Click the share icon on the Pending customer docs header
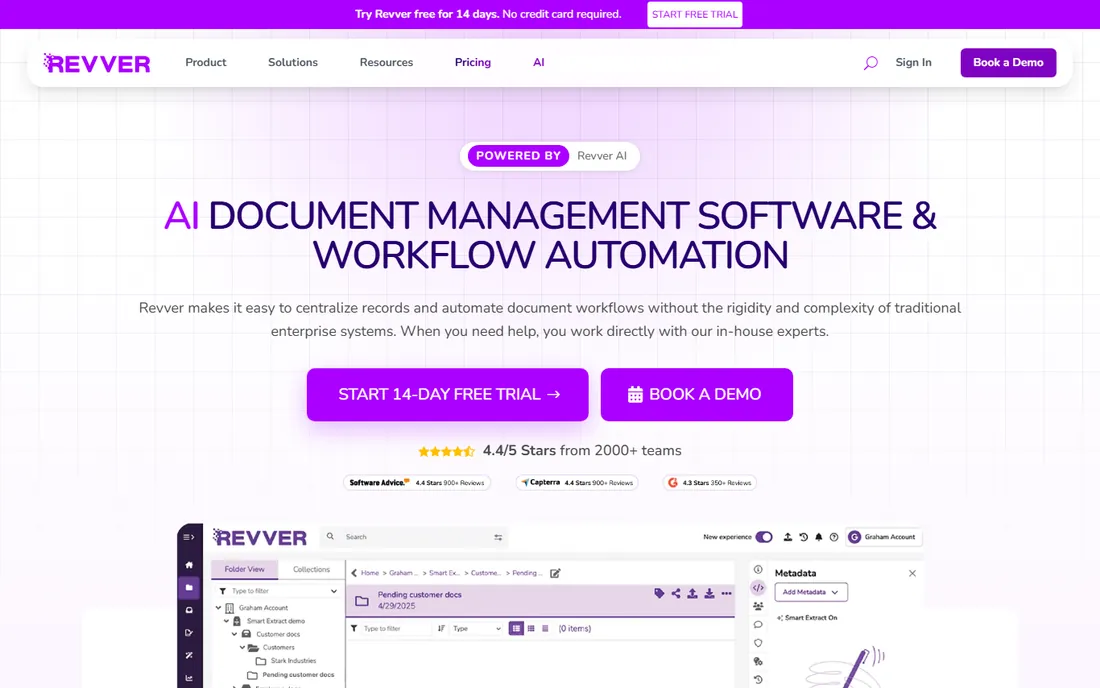This screenshot has width=1100, height=688. click(x=676, y=593)
